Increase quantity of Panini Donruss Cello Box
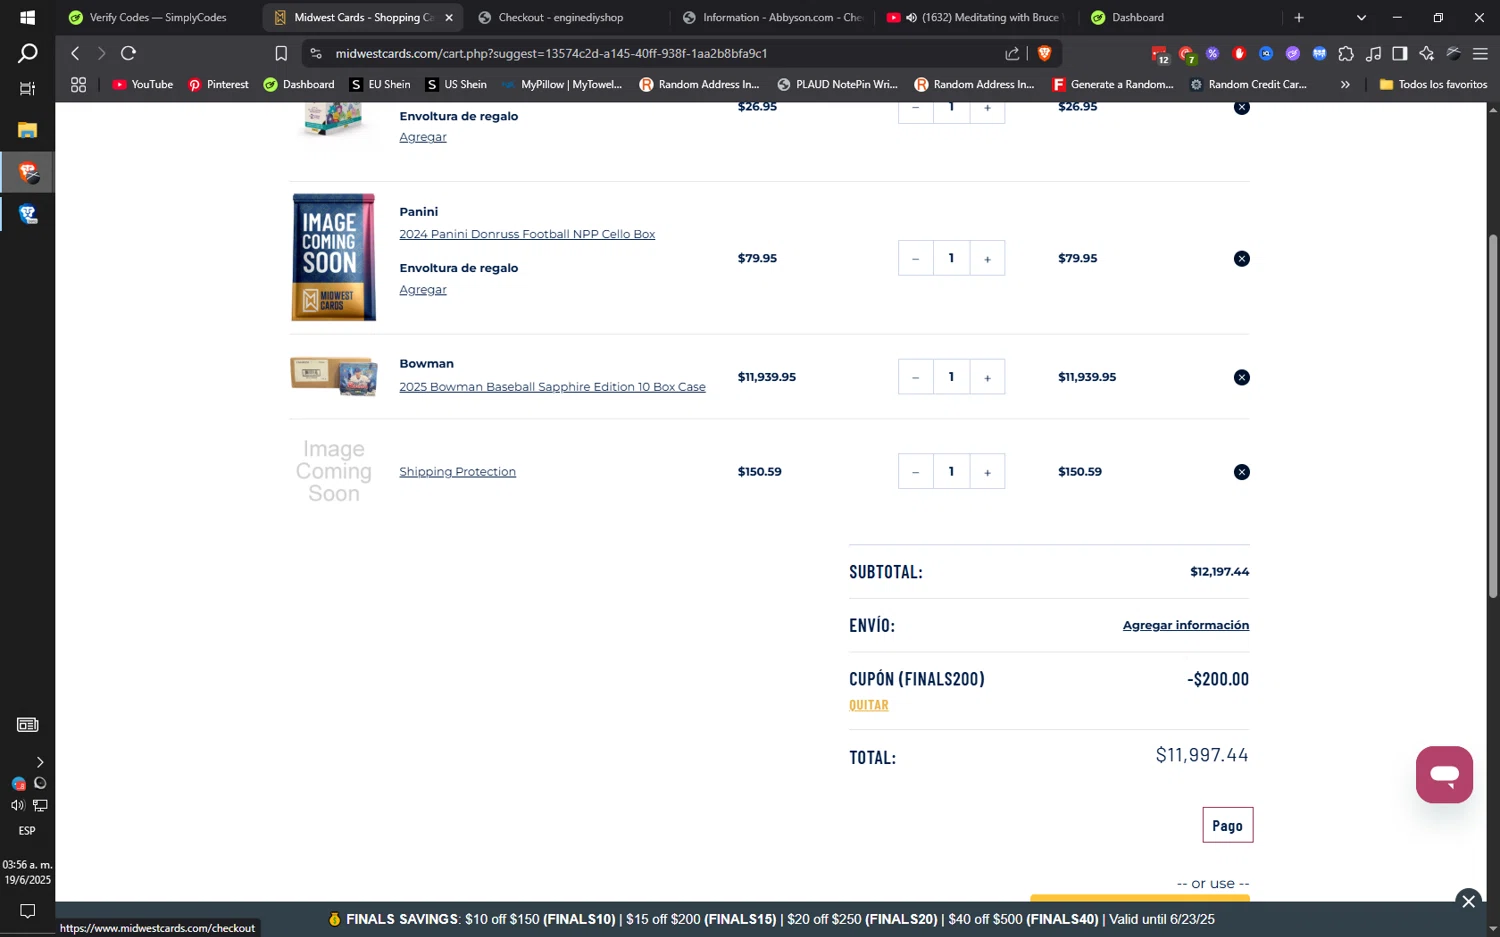 click(987, 259)
